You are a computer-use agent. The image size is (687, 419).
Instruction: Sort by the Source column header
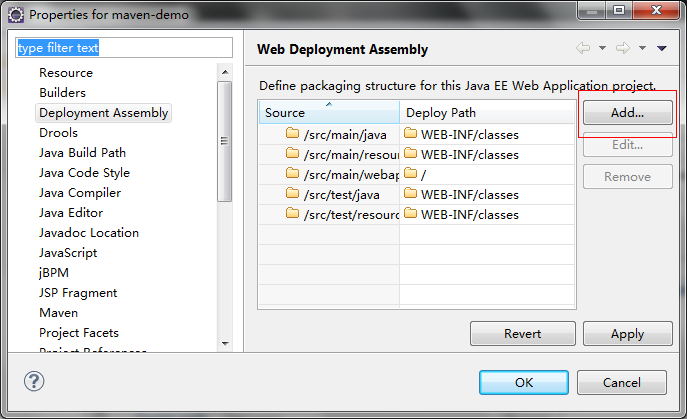coord(329,112)
